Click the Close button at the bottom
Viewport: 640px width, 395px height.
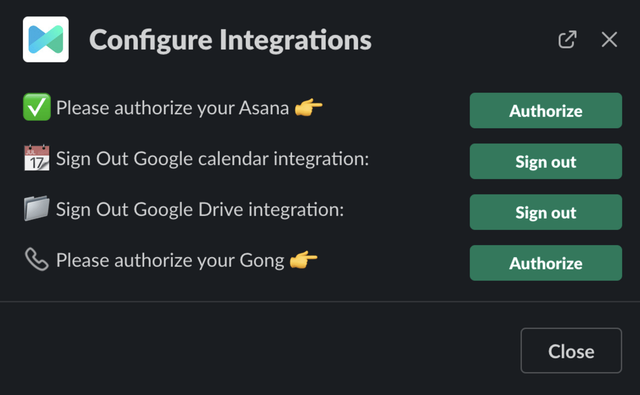click(x=571, y=351)
